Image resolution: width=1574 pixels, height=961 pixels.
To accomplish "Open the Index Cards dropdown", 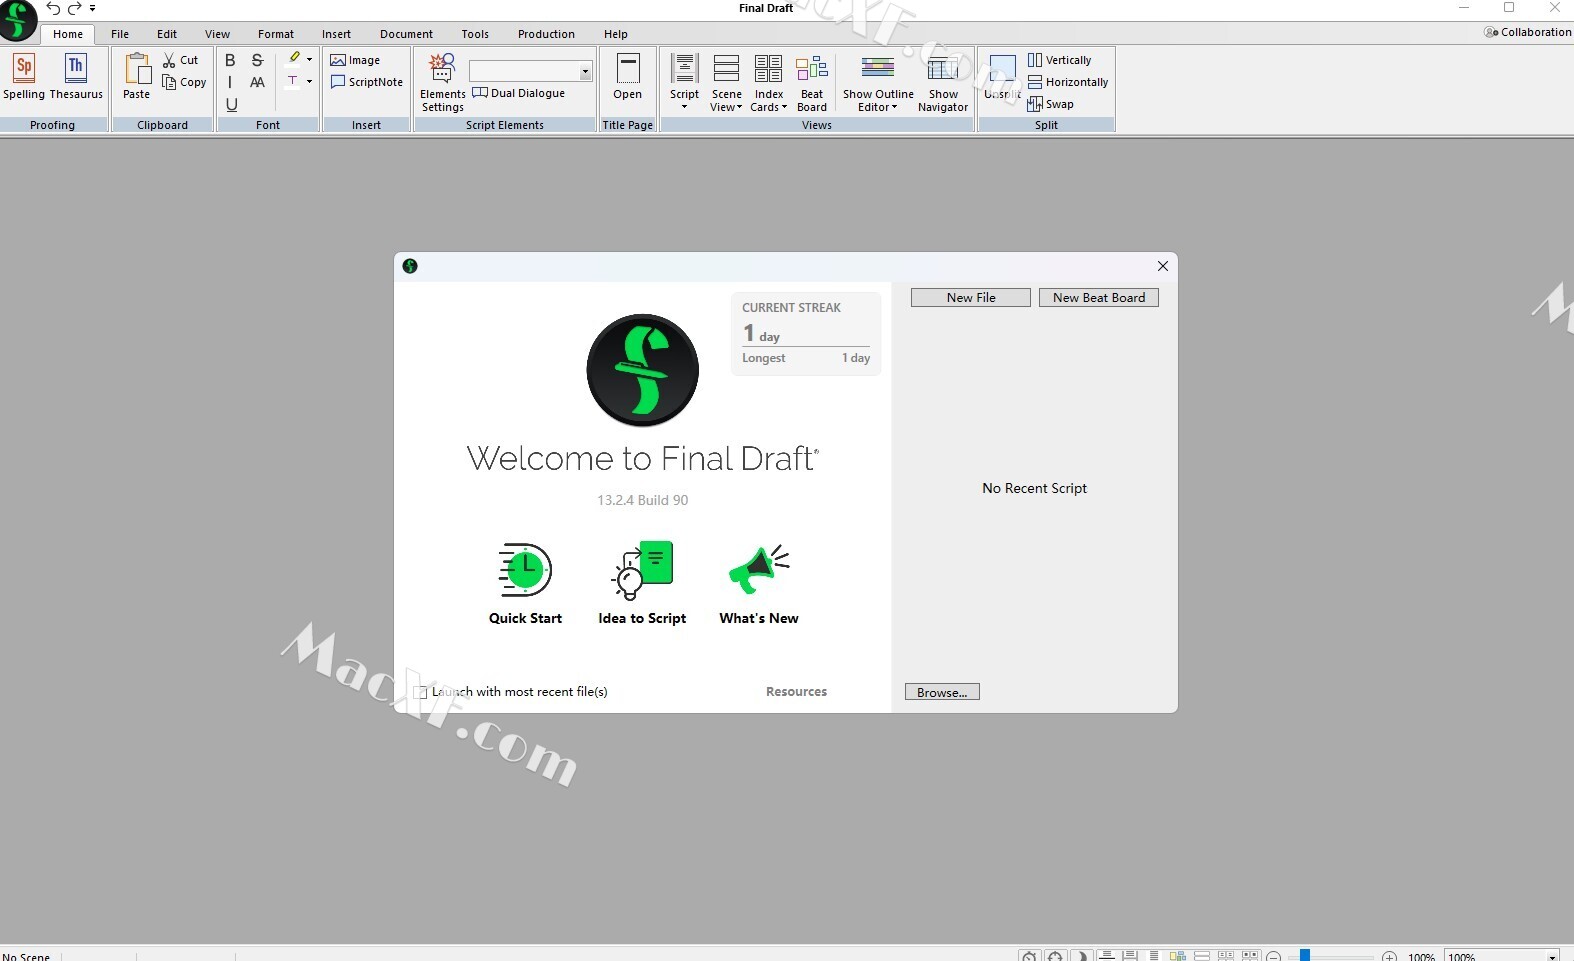I will click(768, 82).
